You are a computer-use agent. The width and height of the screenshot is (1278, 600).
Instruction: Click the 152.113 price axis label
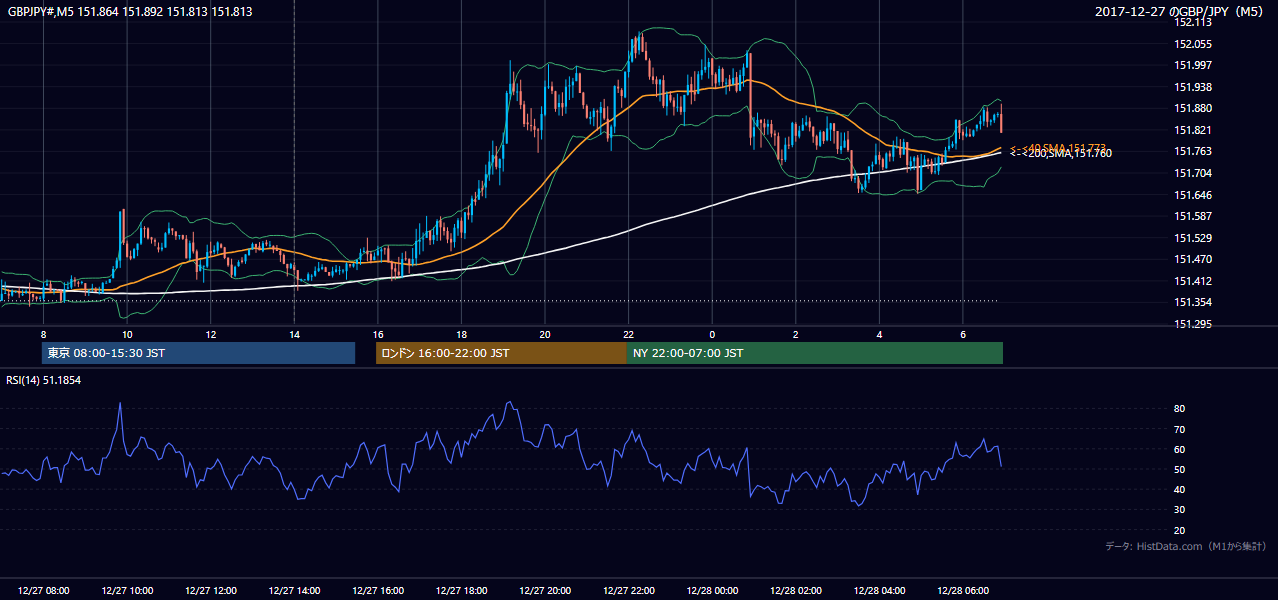coord(1193,22)
